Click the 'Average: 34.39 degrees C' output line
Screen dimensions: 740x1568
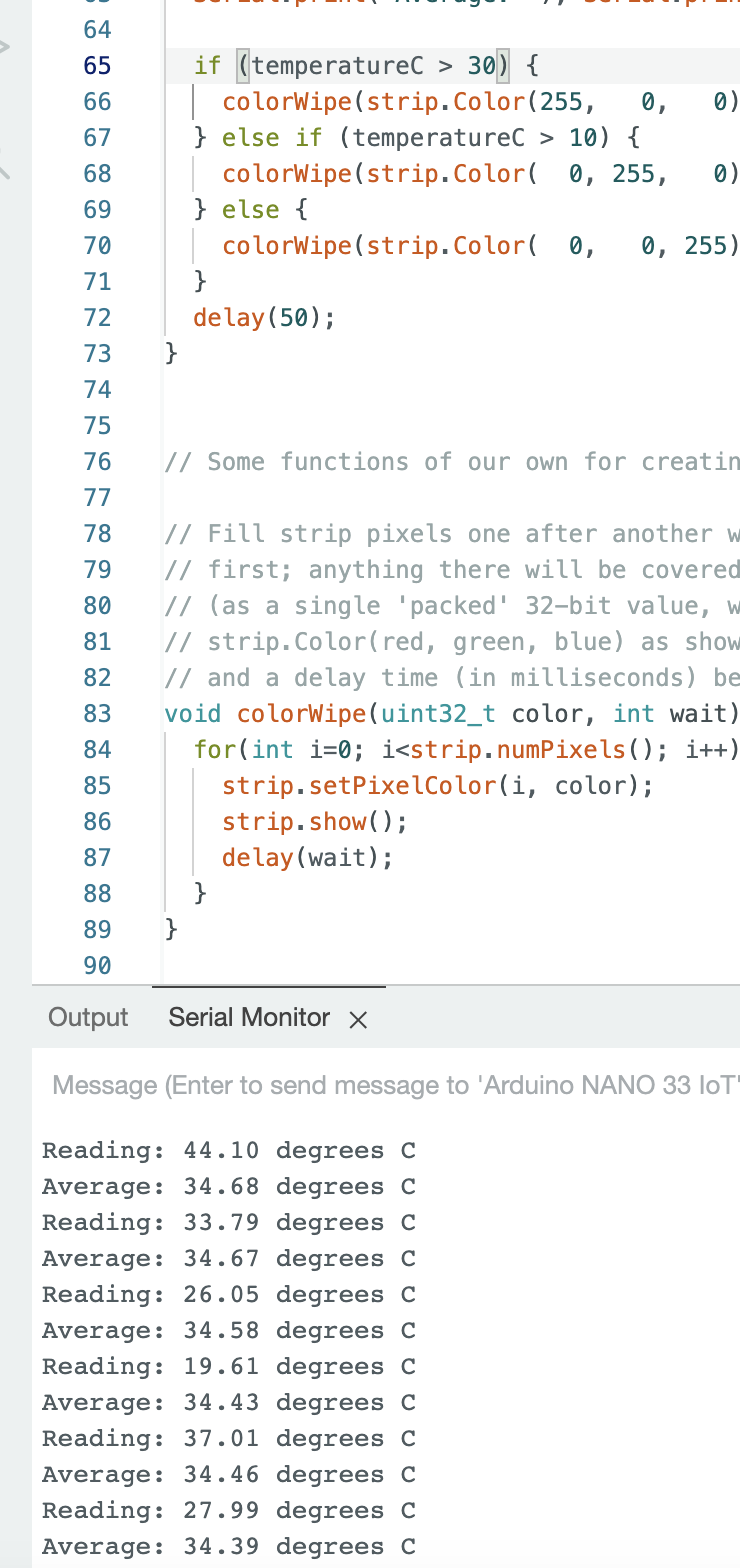(x=228, y=1547)
